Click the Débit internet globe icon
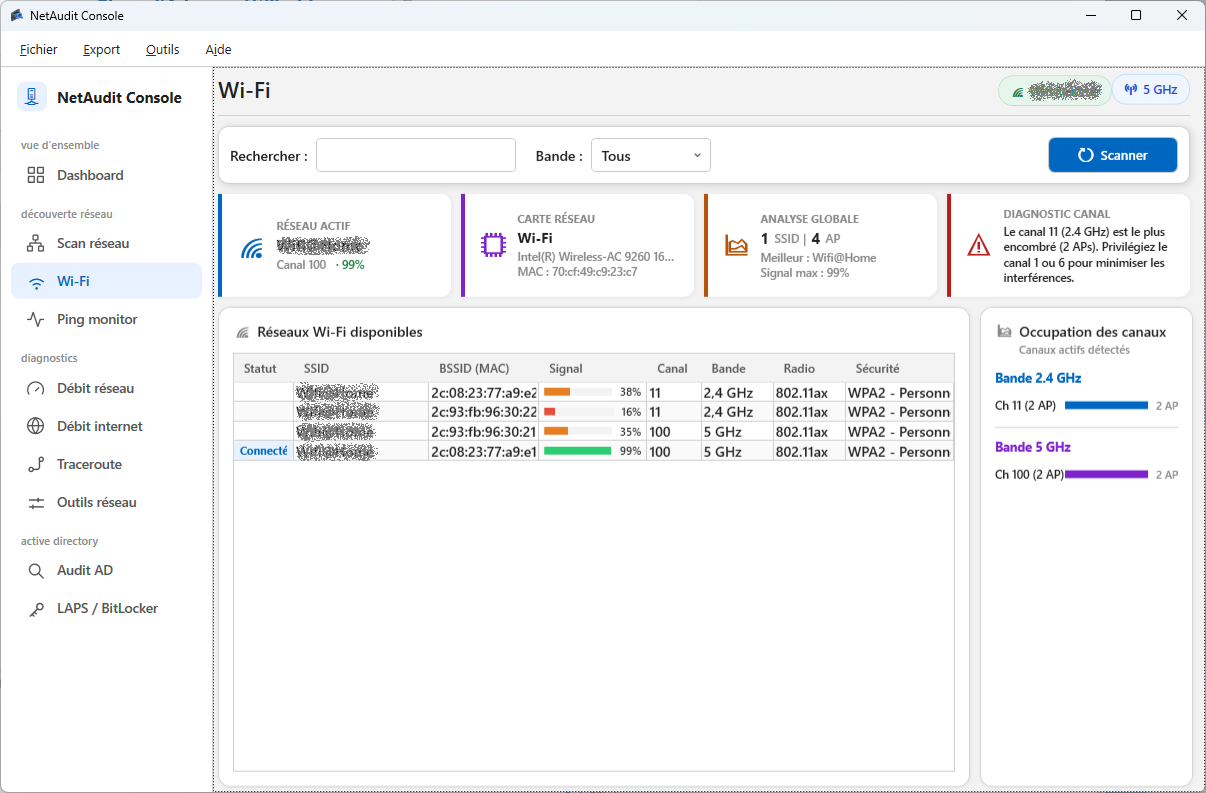The width and height of the screenshot is (1206, 793). 36,426
